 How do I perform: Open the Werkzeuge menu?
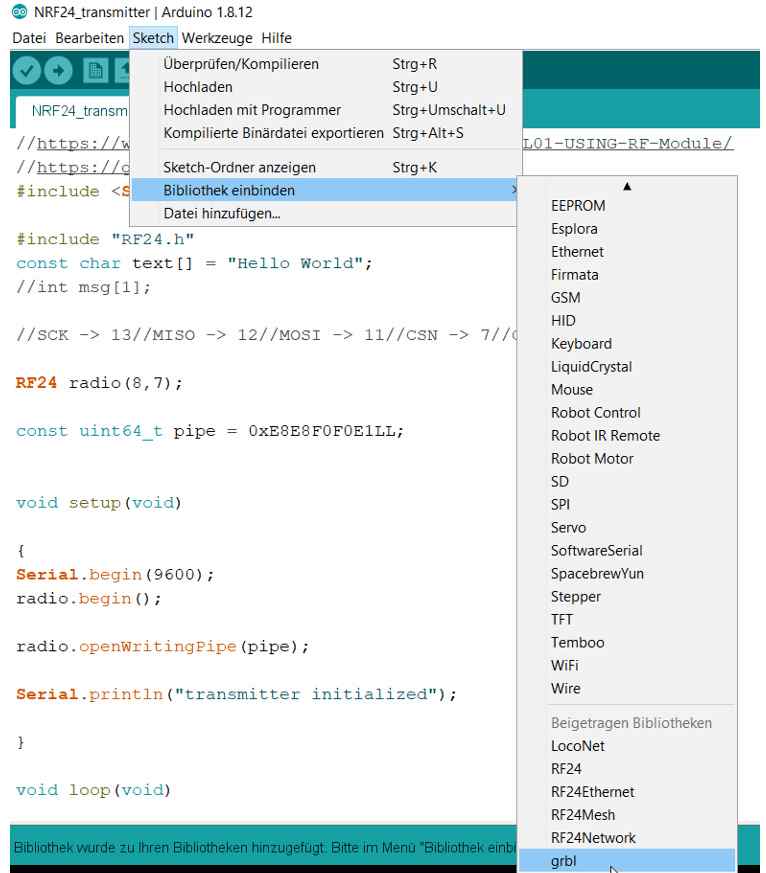pos(217,38)
